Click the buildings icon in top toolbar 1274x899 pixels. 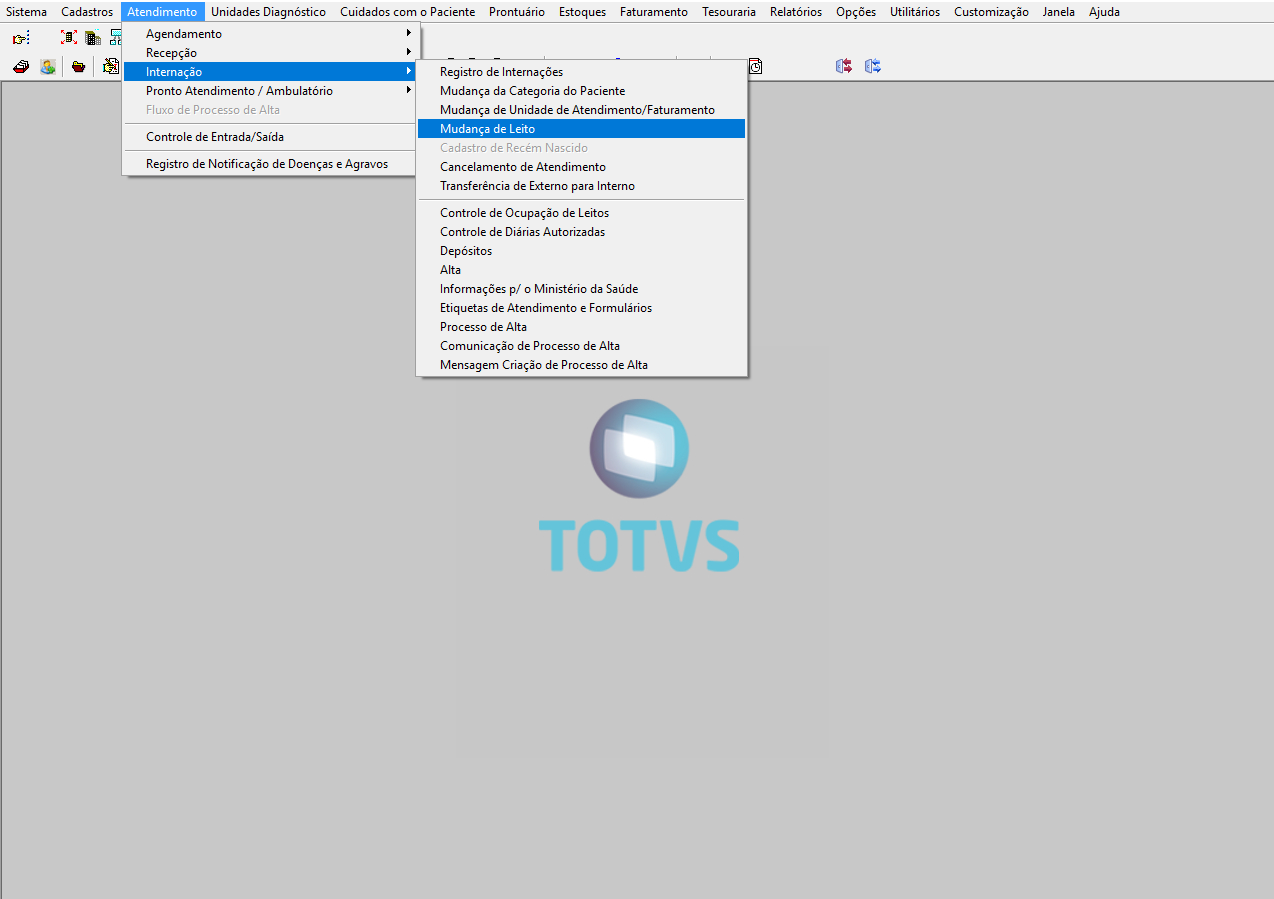(93, 37)
